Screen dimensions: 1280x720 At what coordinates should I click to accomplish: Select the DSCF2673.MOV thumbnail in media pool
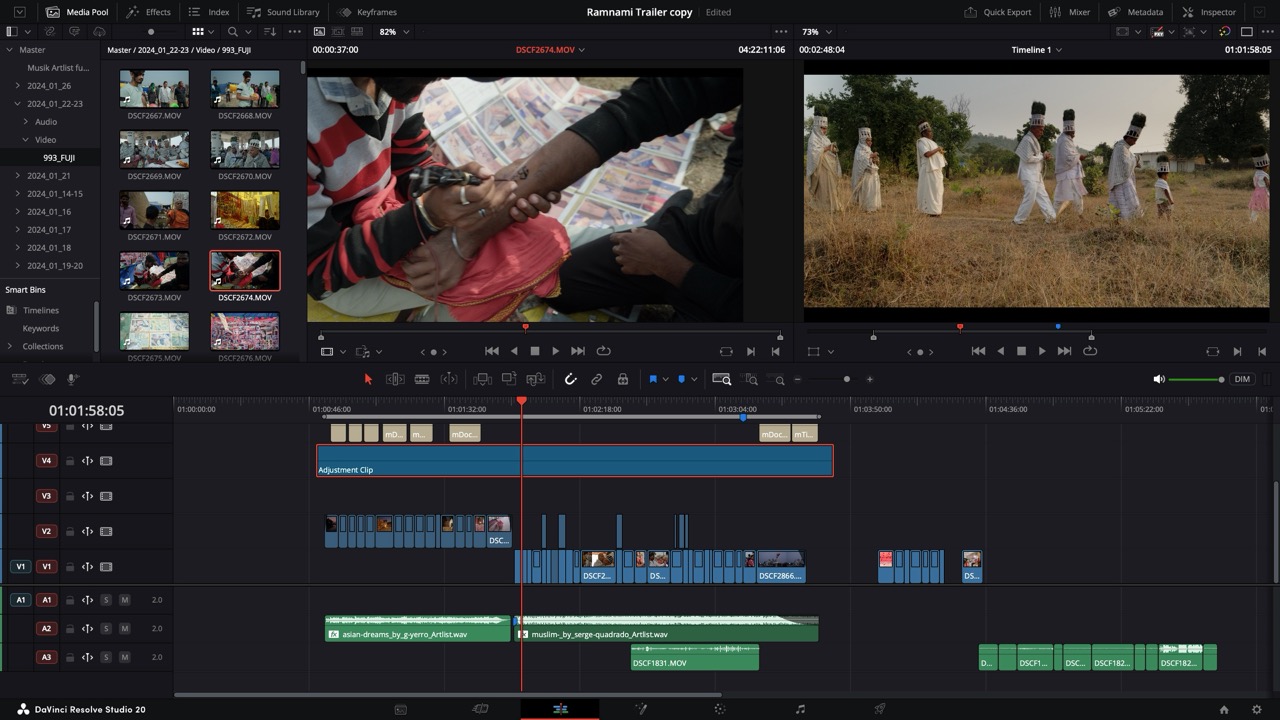[153, 268]
